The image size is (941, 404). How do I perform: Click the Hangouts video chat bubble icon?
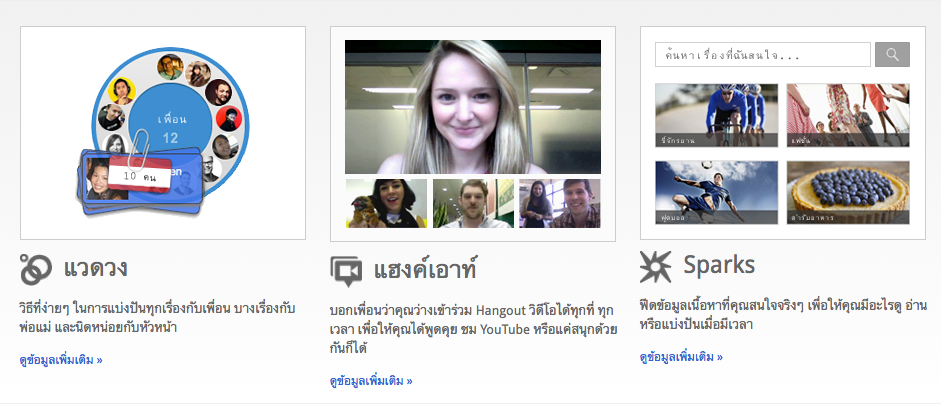click(346, 271)
